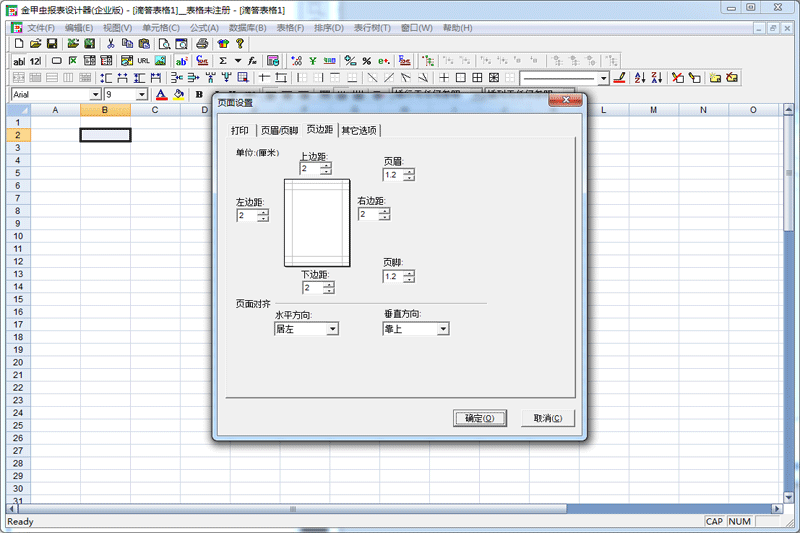Pick fill color with paint bucket icon
Viewport: 800px width, 533px height.
(179, 94)
